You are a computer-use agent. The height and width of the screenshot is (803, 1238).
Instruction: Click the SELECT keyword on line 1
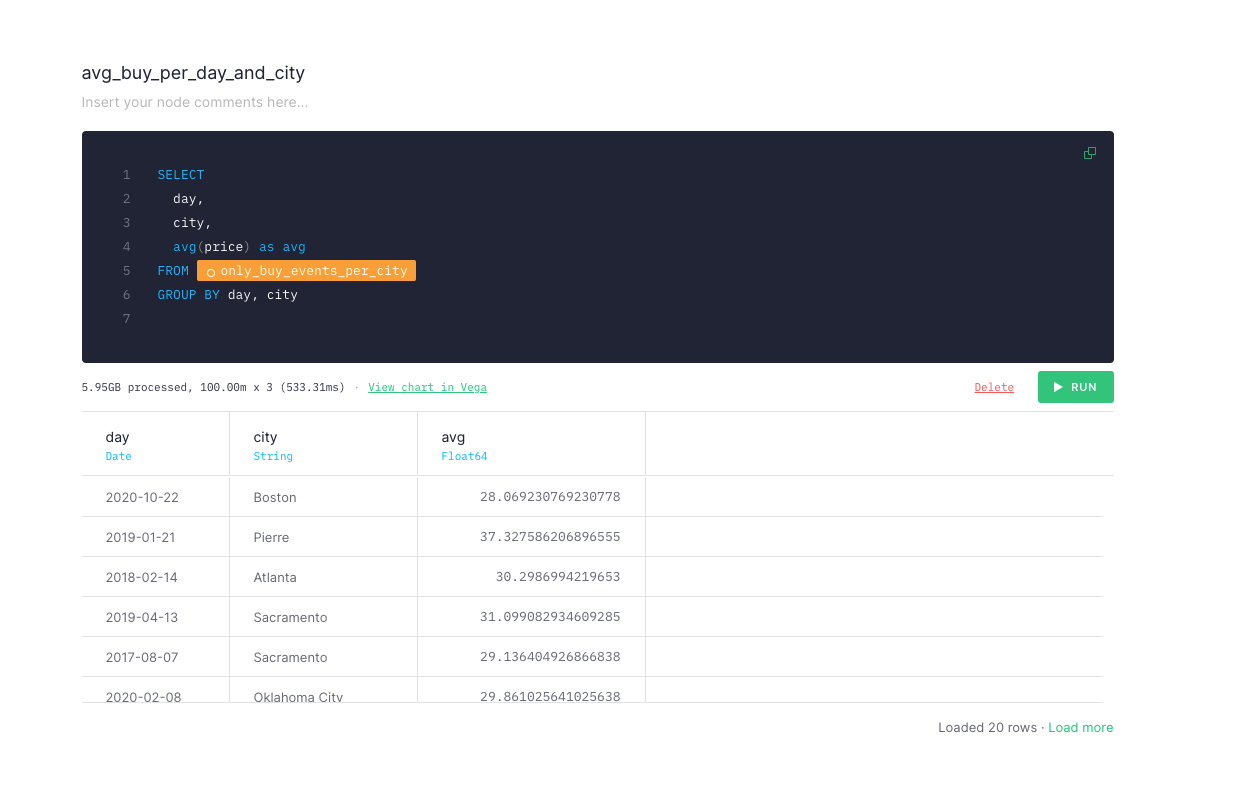pyautogui.click(x=180, y=175)
